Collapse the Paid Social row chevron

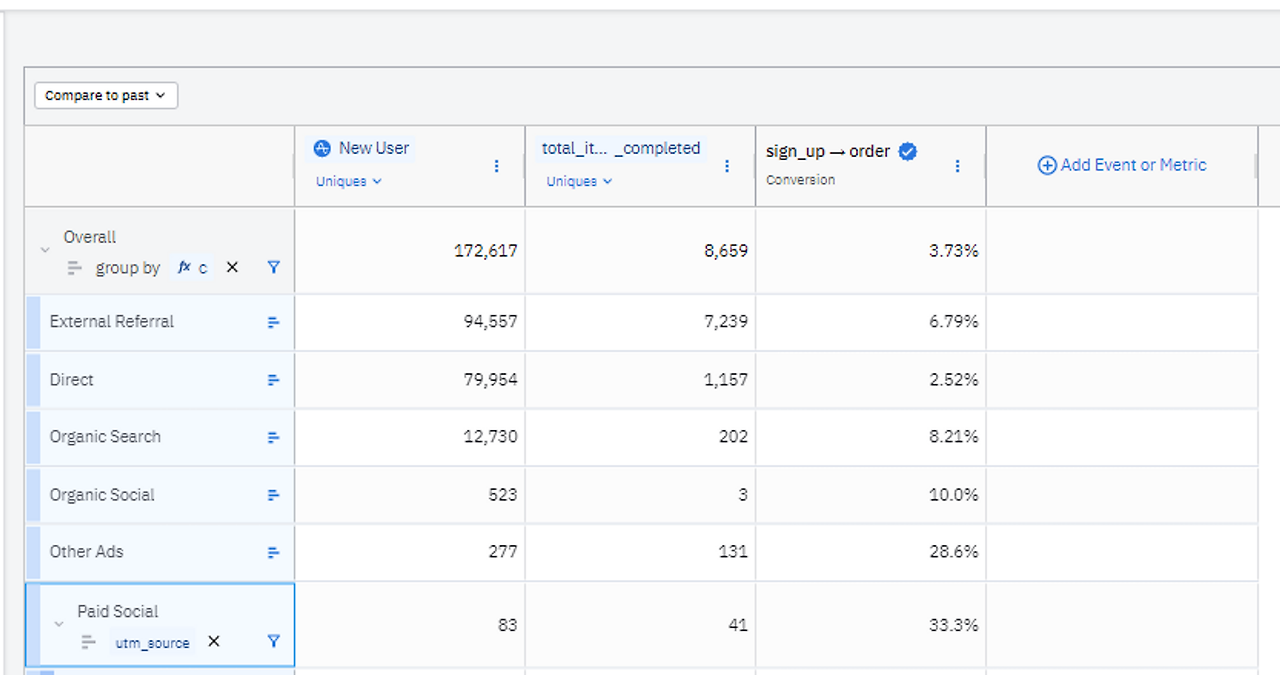tap(59, 624)
